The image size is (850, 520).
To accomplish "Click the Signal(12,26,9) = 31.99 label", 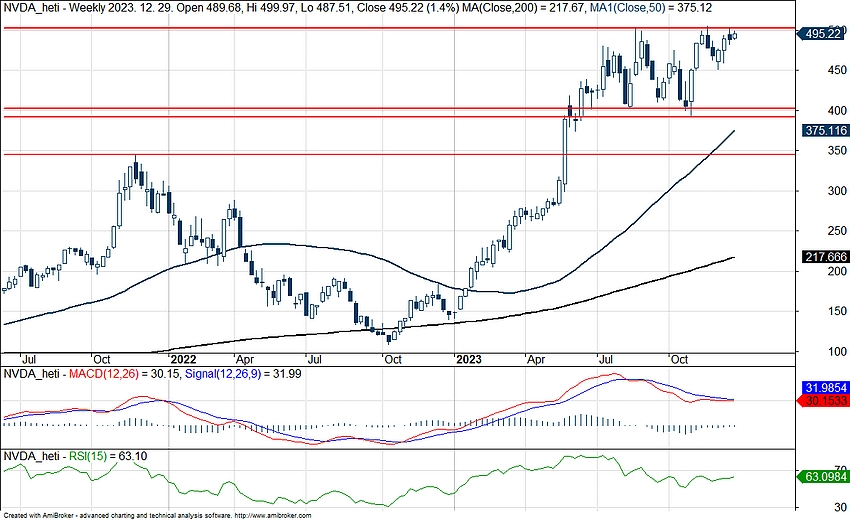I will coord(243,374).
